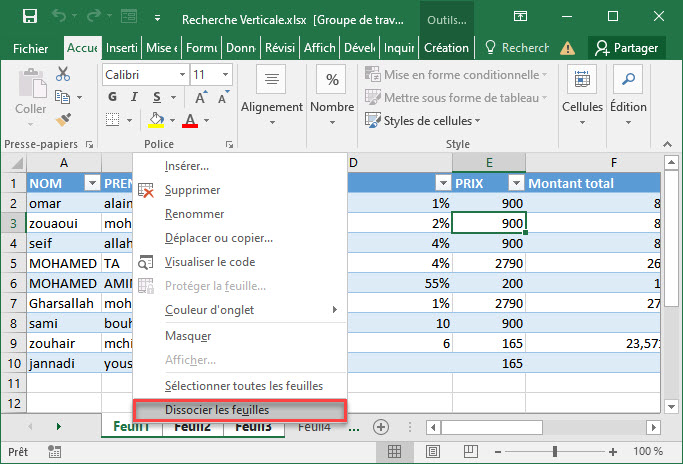Open the Édition search group
The image size is (683, 464).
click(628, 96)
